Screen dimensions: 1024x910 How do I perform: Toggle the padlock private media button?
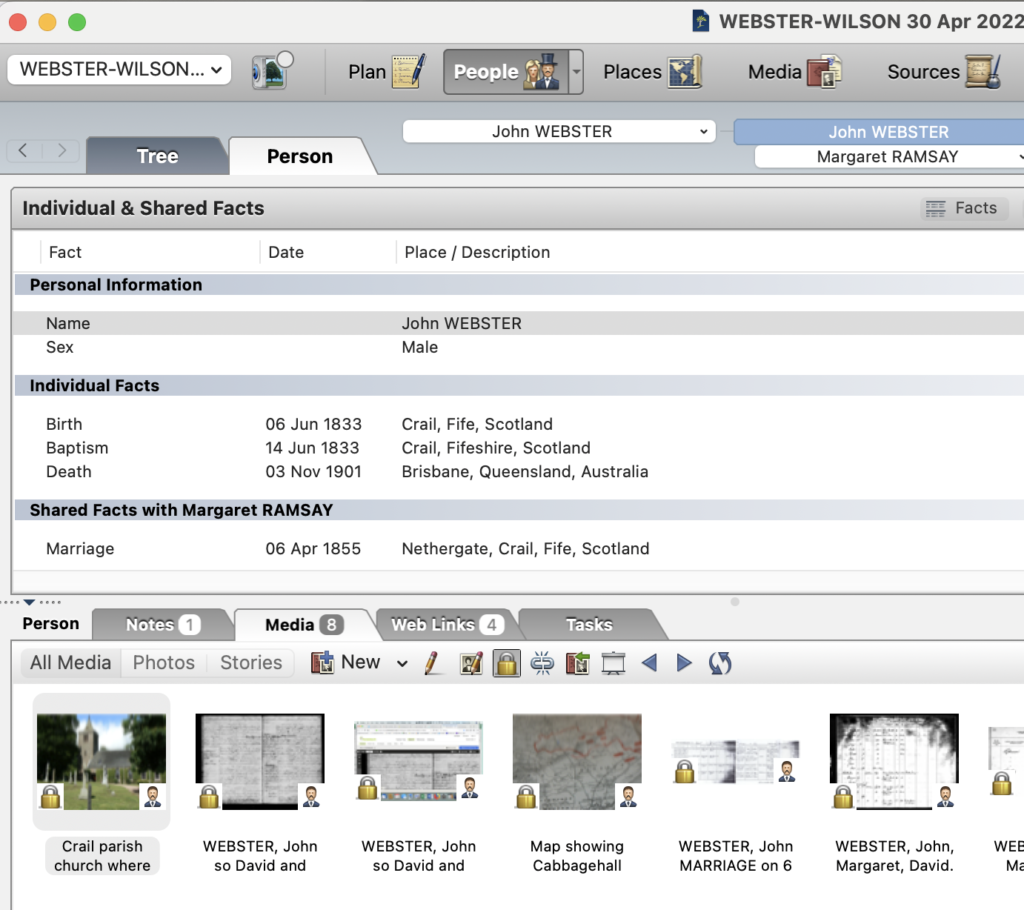(x=507, y=663)
